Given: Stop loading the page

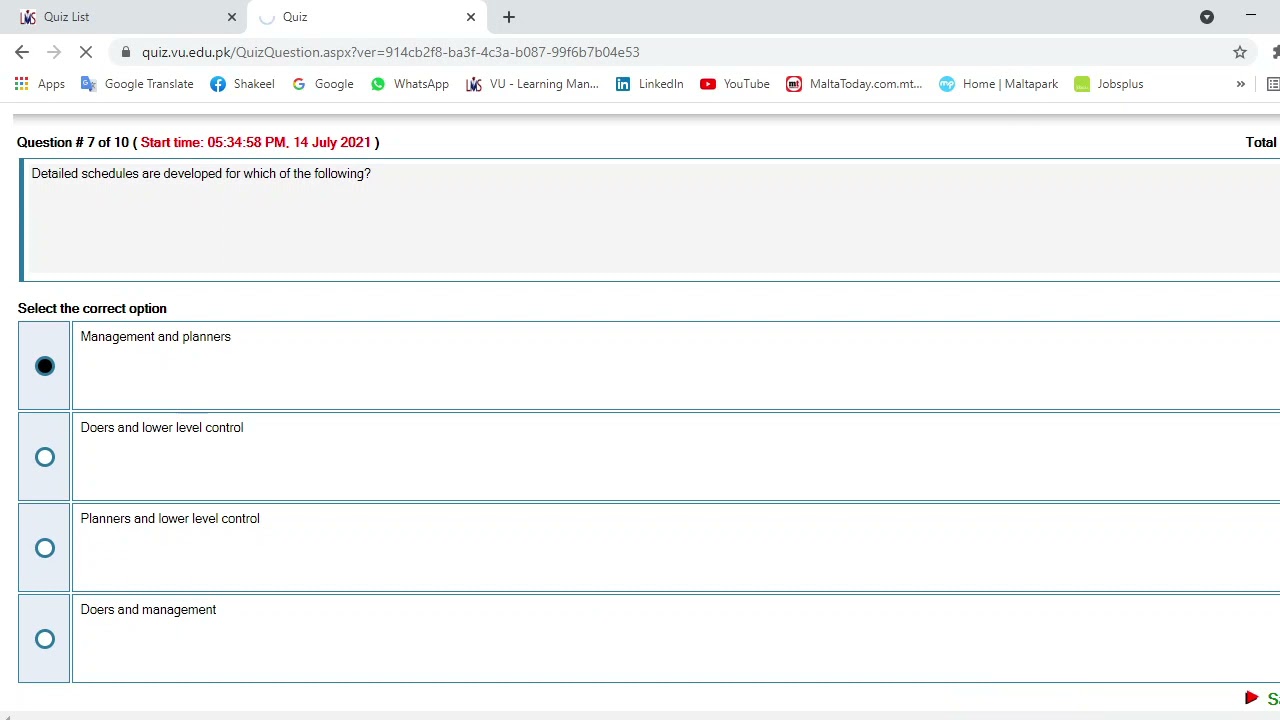Looking at the screenshot, I should pyautogui.click(x=85, y=52).
